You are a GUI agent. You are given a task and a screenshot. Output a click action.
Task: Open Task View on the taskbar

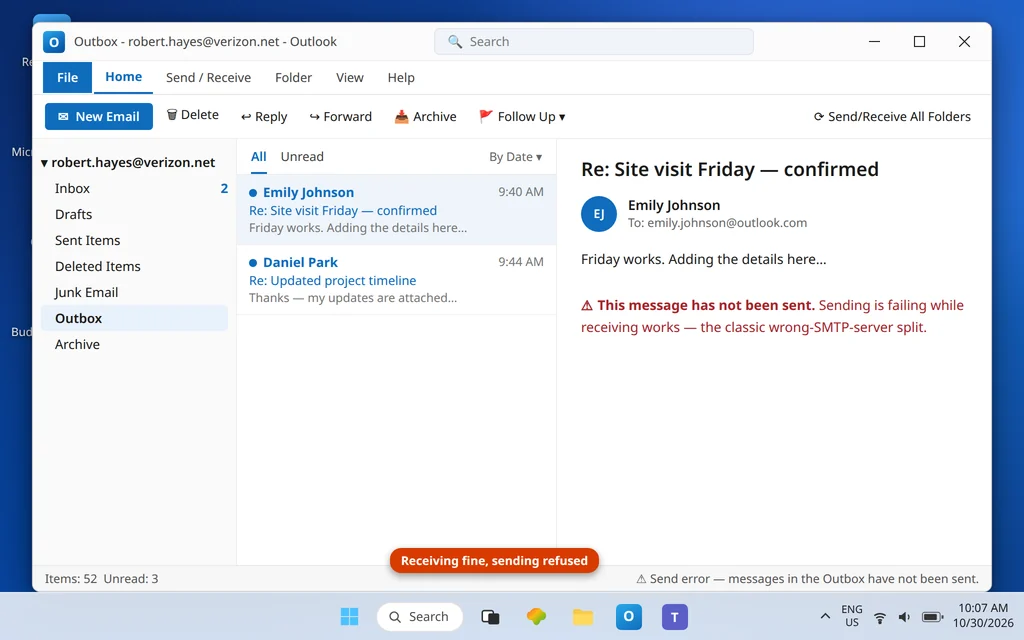(490, 616)
